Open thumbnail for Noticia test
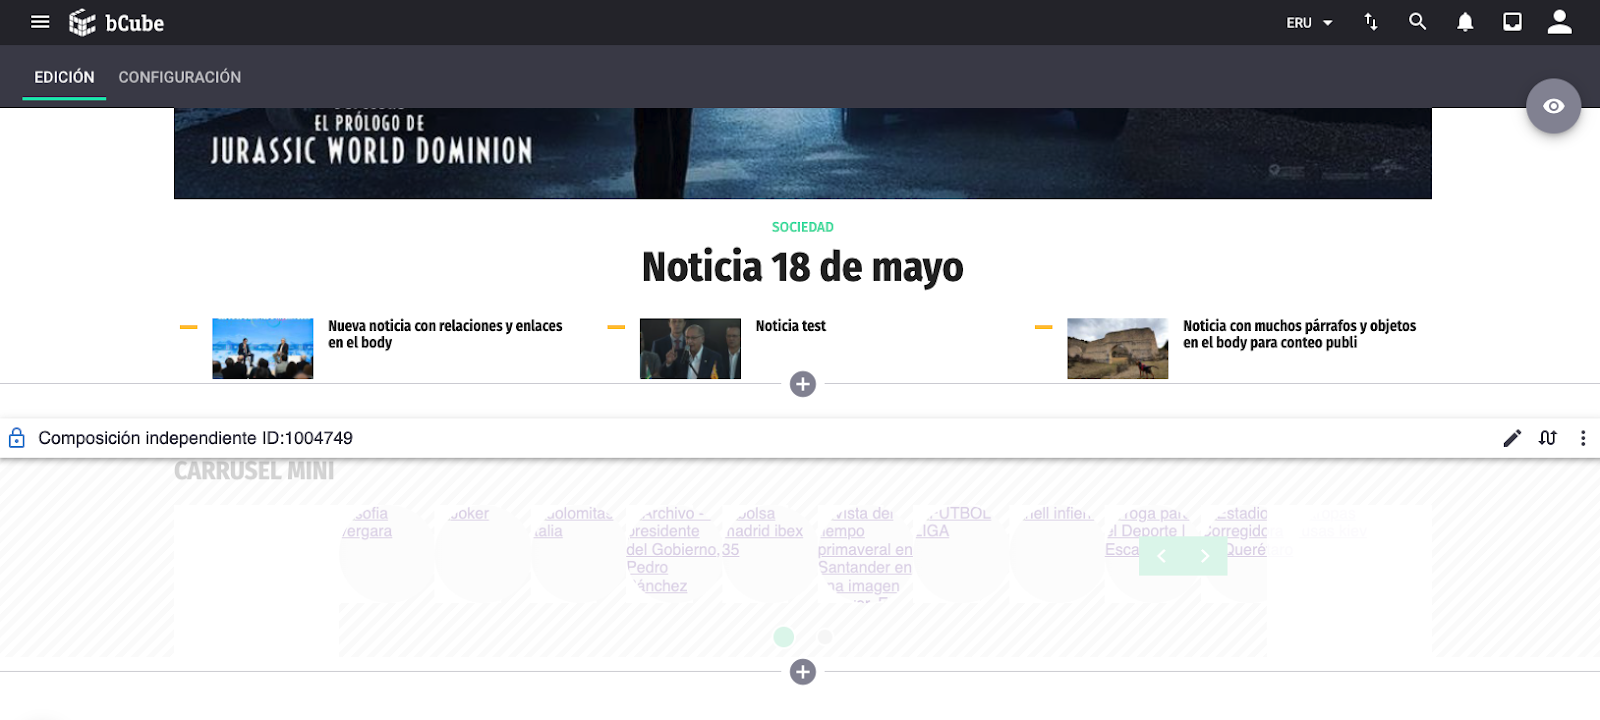Viewport: 1600px width, 720px height. tap(690, 348)
